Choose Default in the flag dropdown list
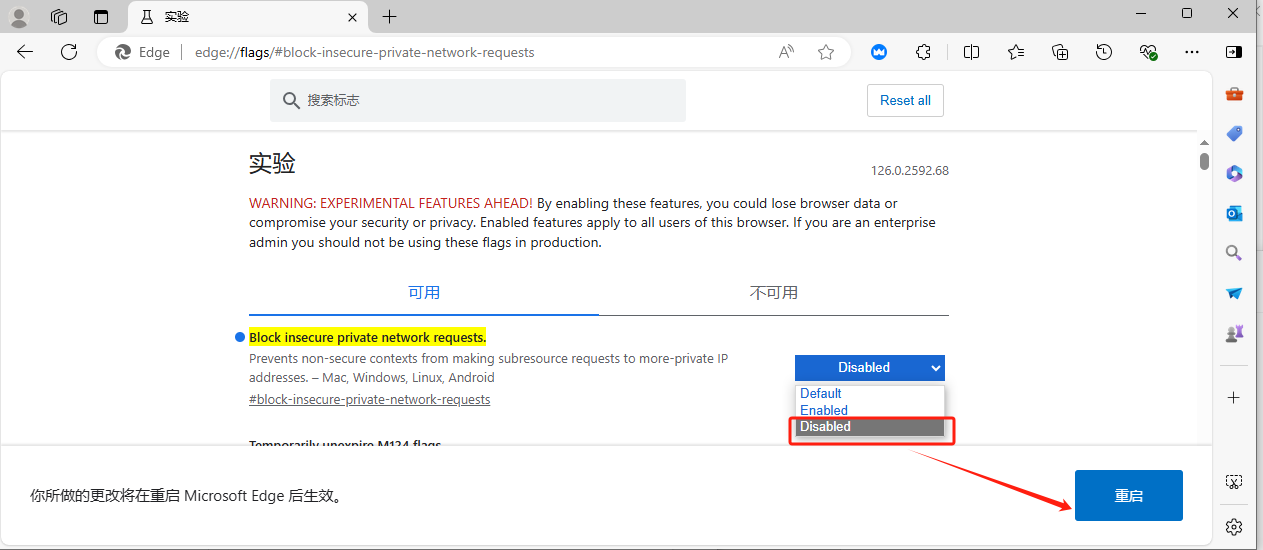The width and height of the screenshot is (1263, 550). (x=821, y=393)
